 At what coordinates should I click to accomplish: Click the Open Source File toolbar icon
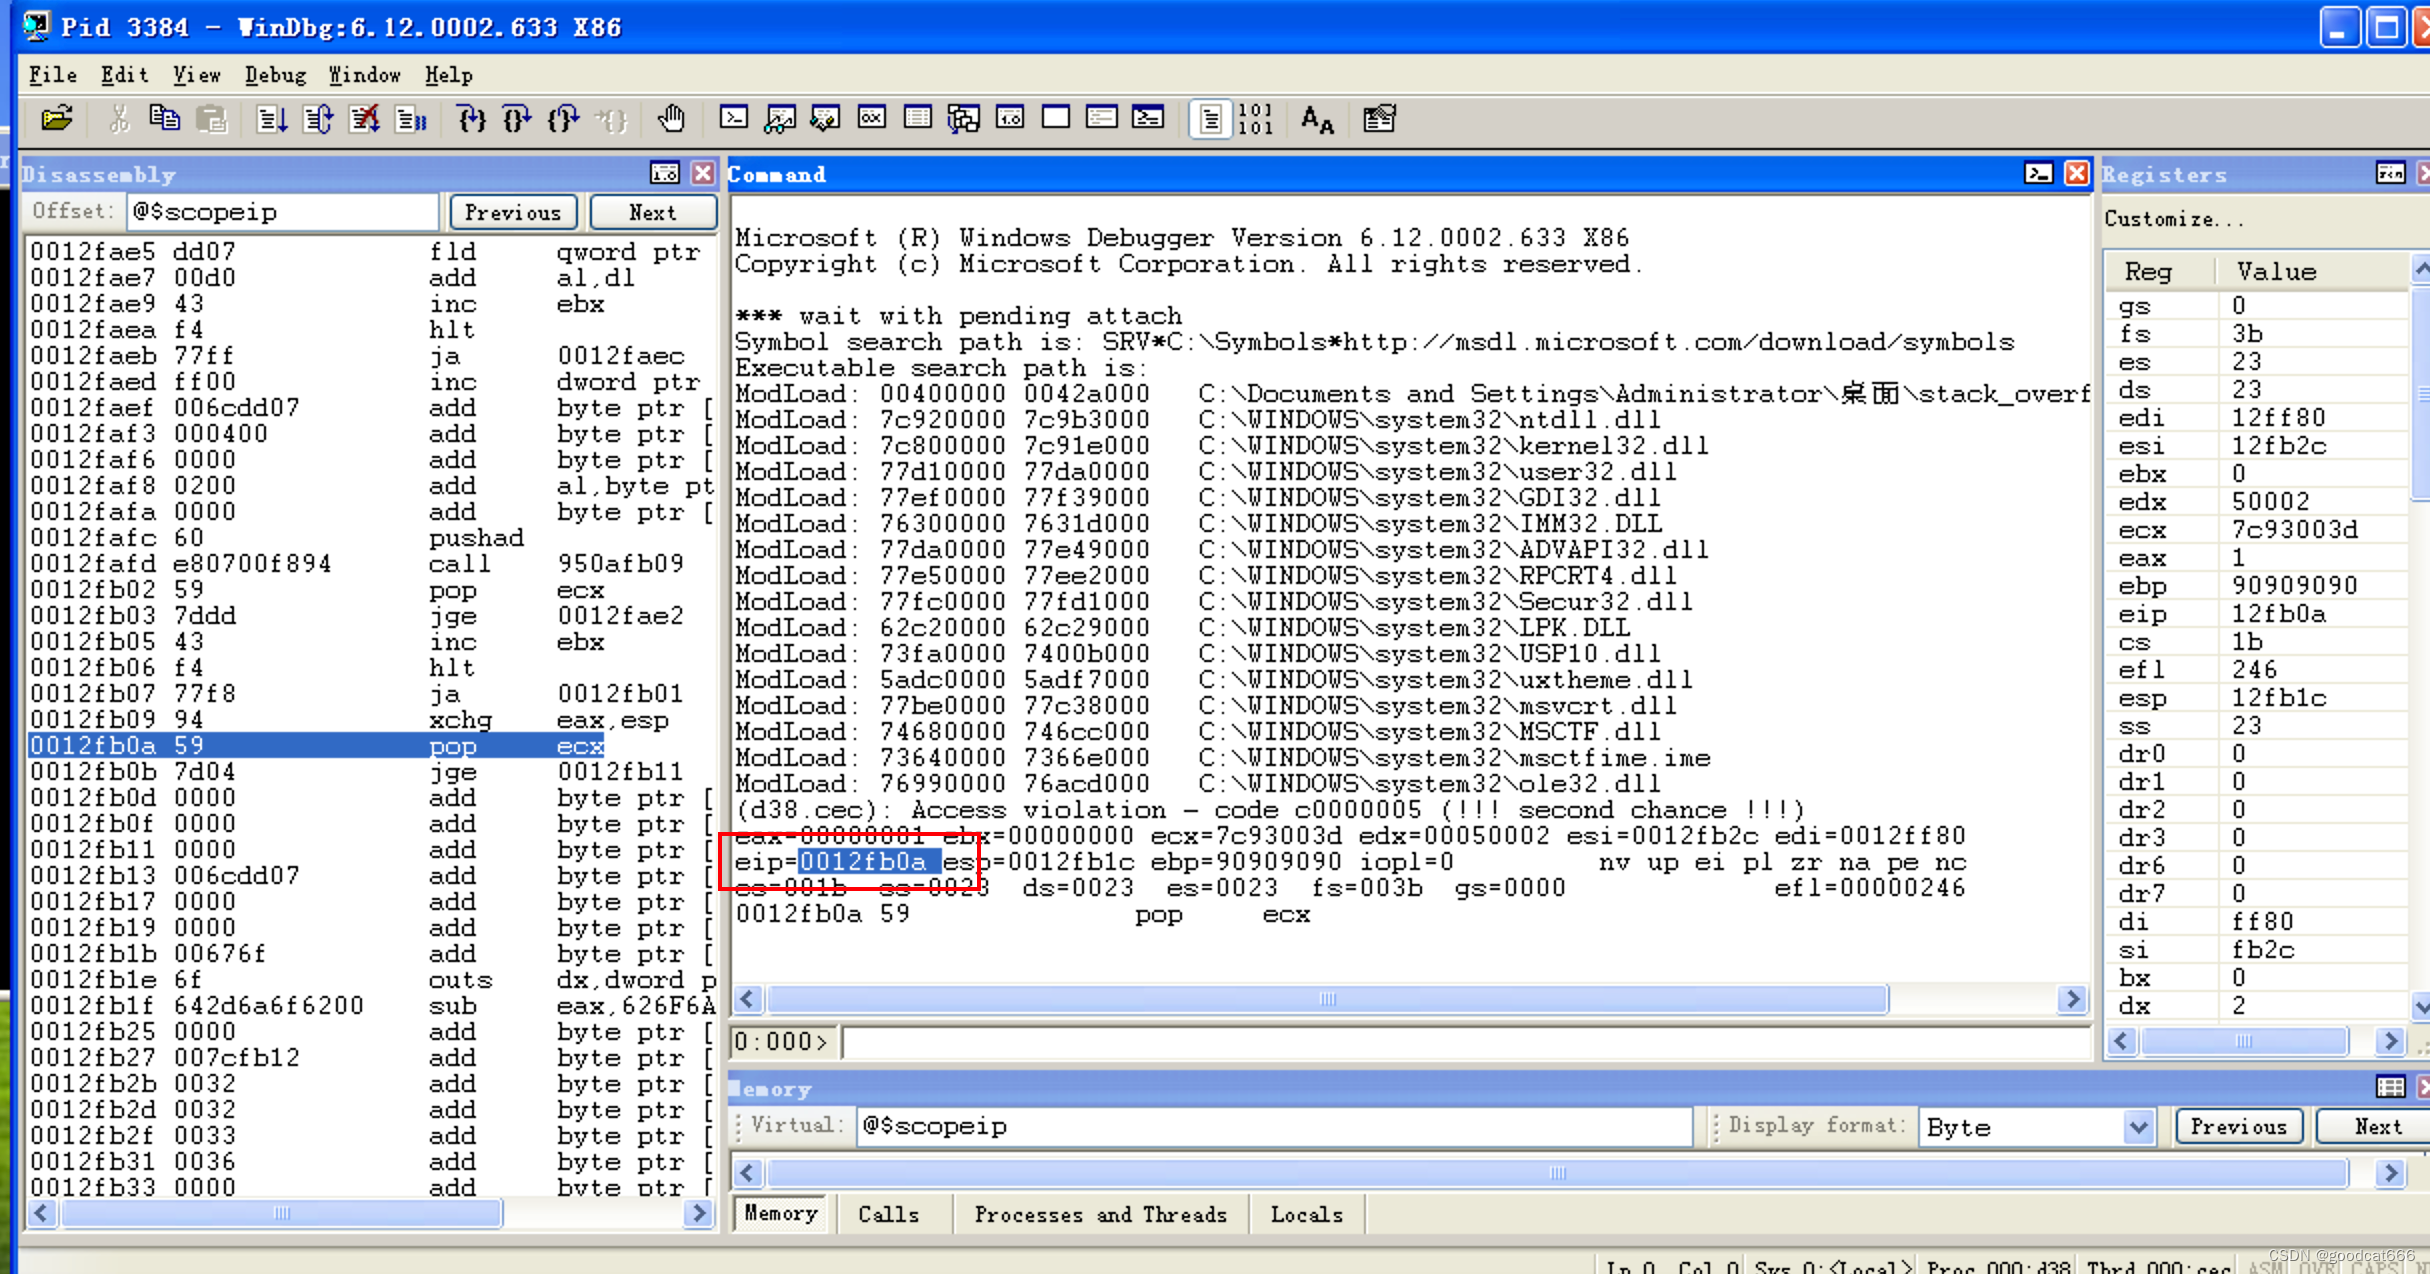click(x=57, y=120)
